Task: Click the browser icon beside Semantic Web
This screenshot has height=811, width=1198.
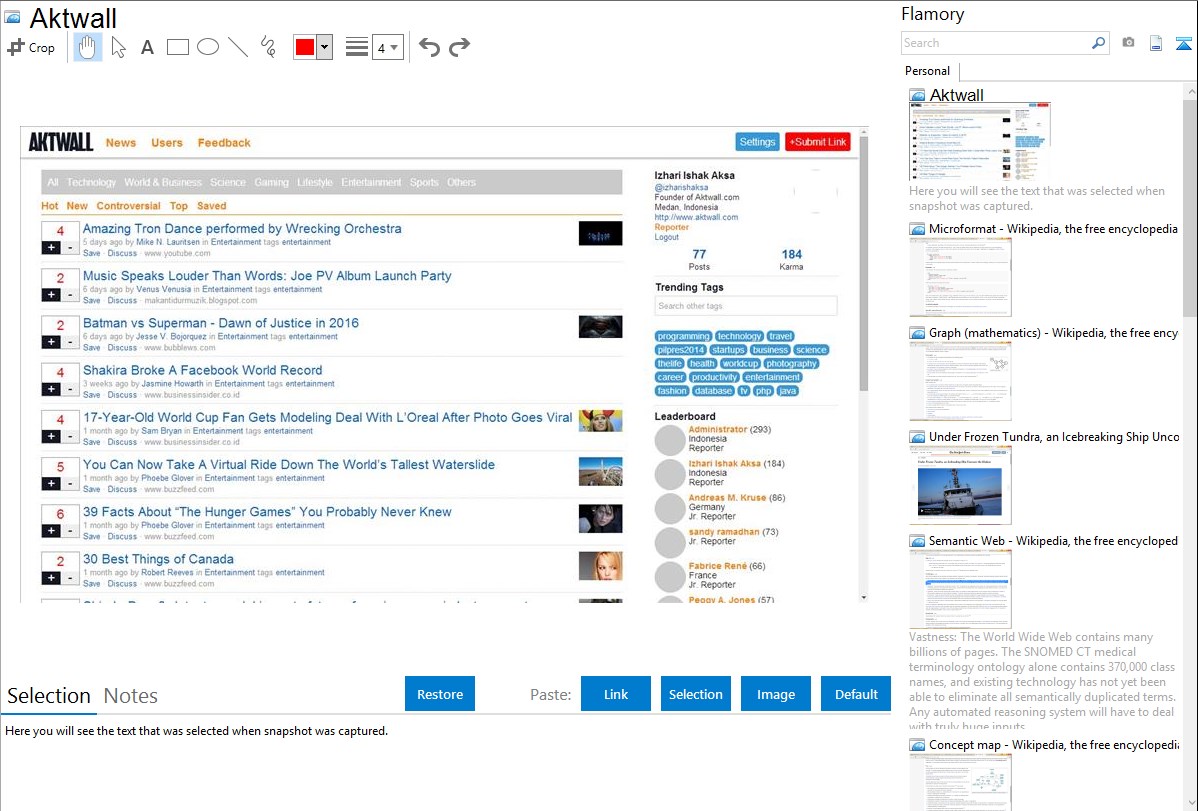Action: 917,541
